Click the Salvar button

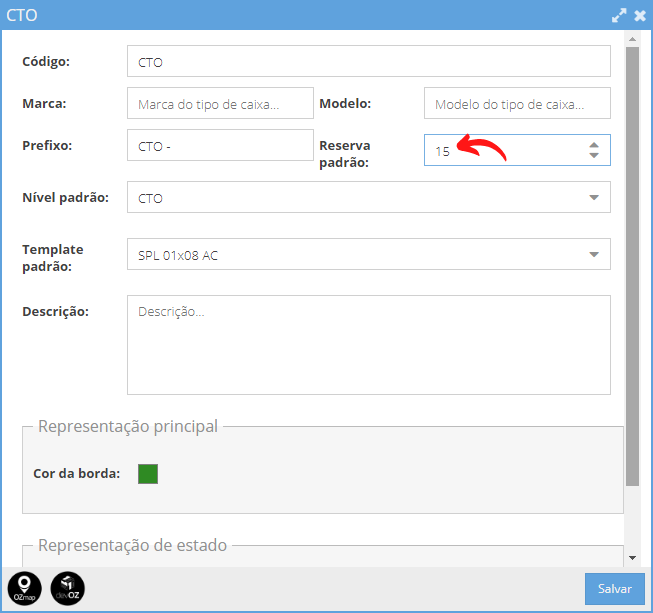click(615, 589)
